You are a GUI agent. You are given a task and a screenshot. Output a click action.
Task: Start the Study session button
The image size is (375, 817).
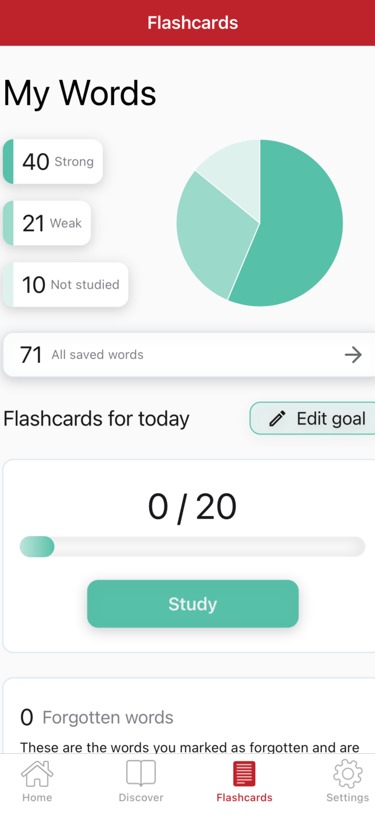(x=193, y=604)
